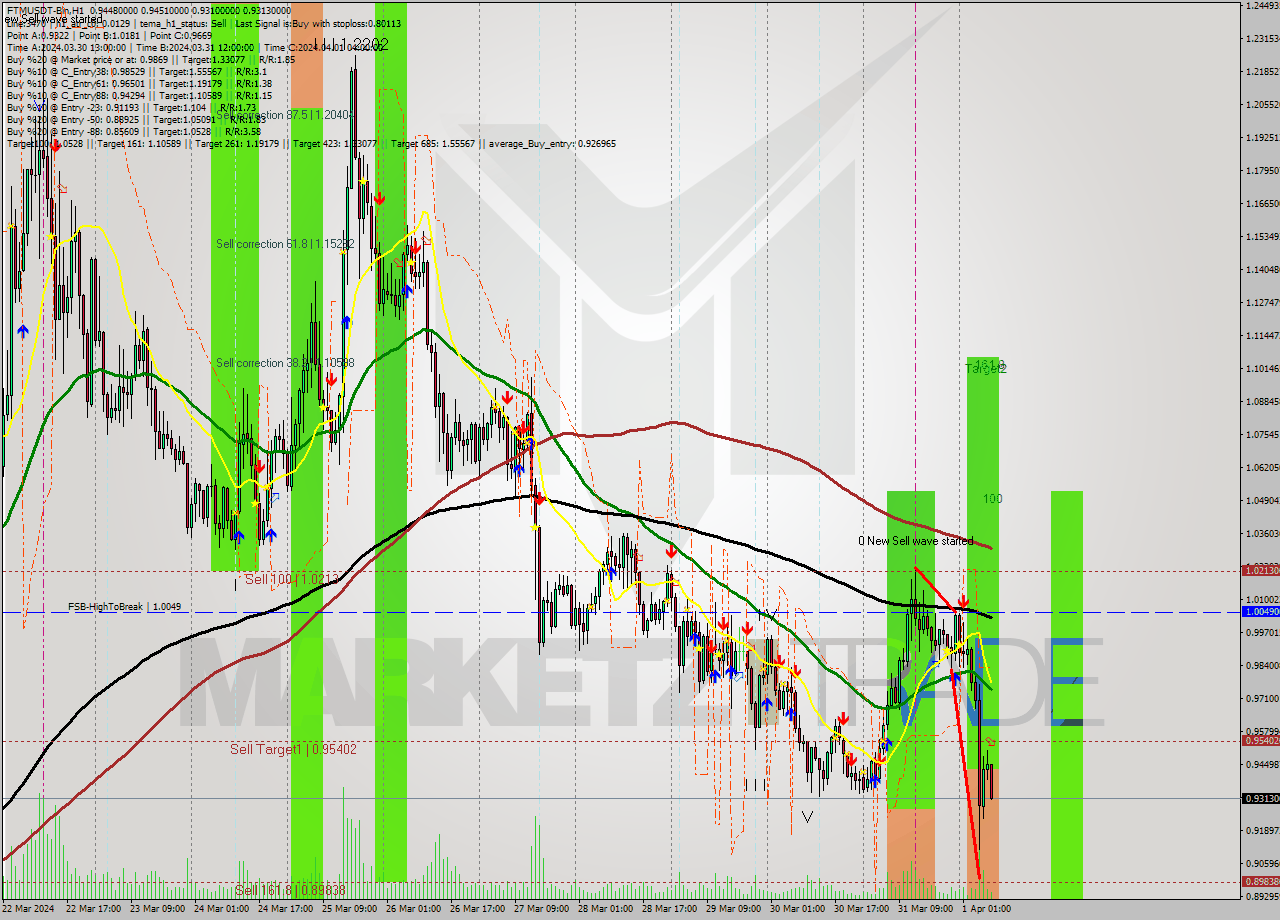The width and height of the screenshot is (1280, 920).
Task: Click the 'Target2' label on green bar
Action: pos(985,369)
